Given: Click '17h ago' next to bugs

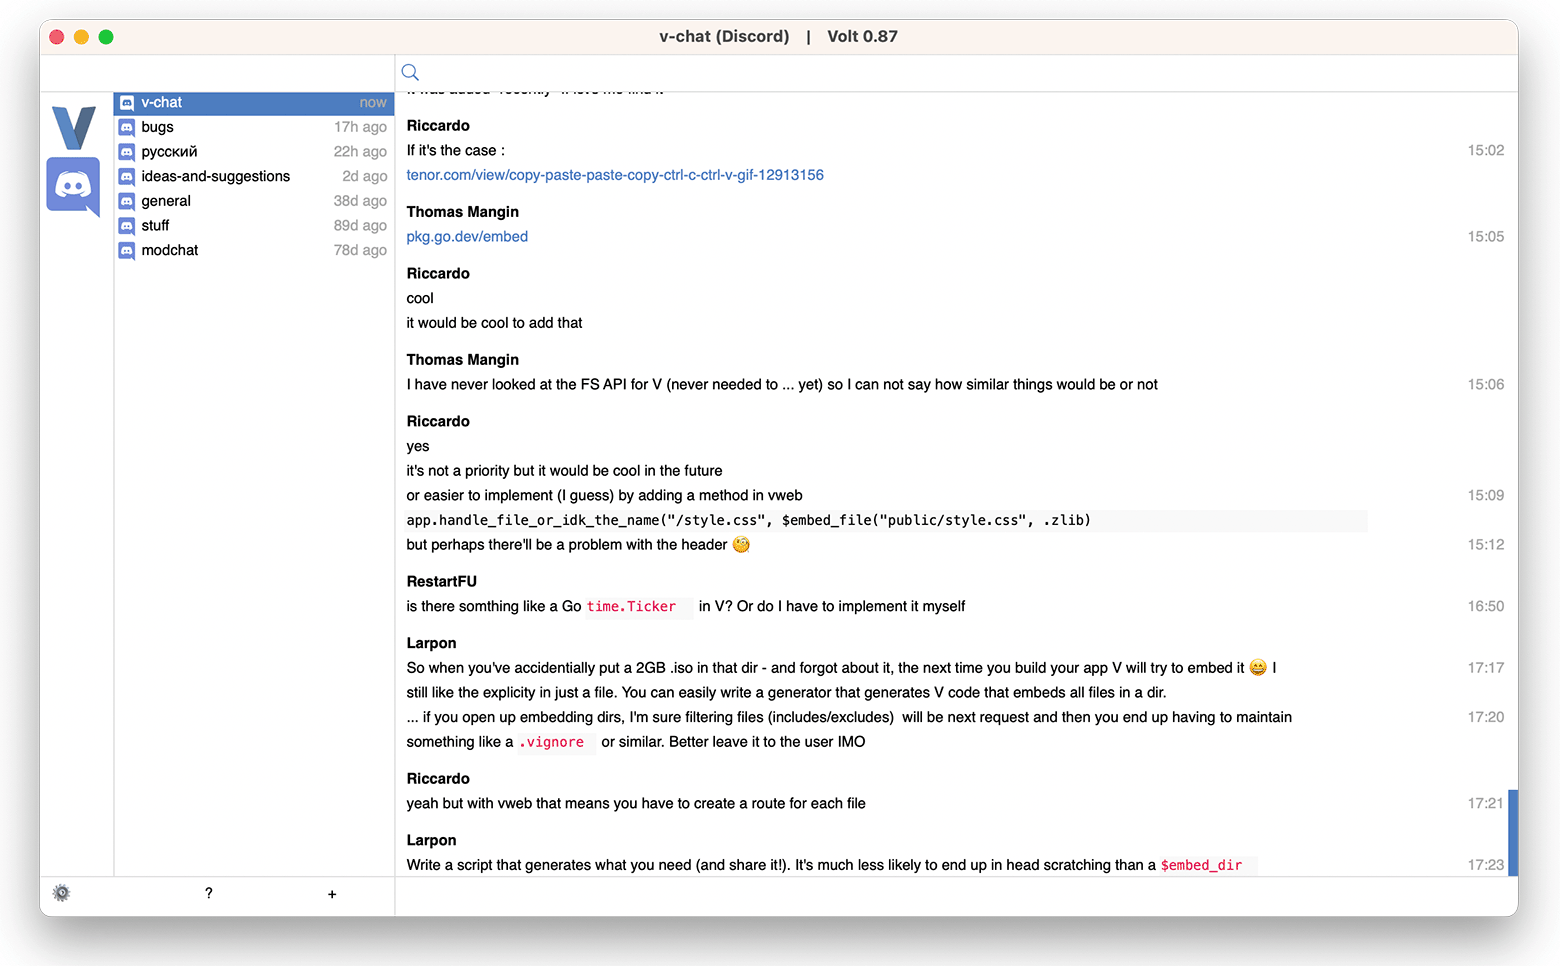Looking at the screenshot, I should tap(360, 127).
